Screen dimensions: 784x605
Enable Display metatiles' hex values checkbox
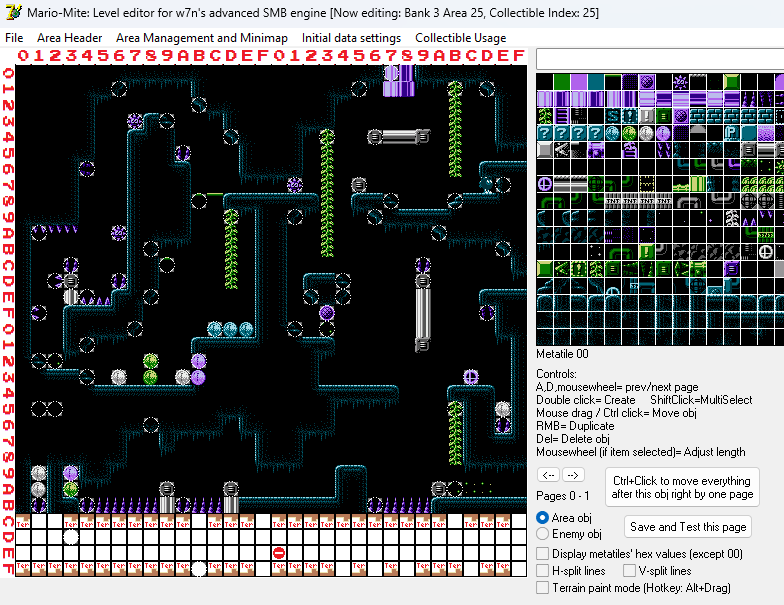(x=542, y=554)
